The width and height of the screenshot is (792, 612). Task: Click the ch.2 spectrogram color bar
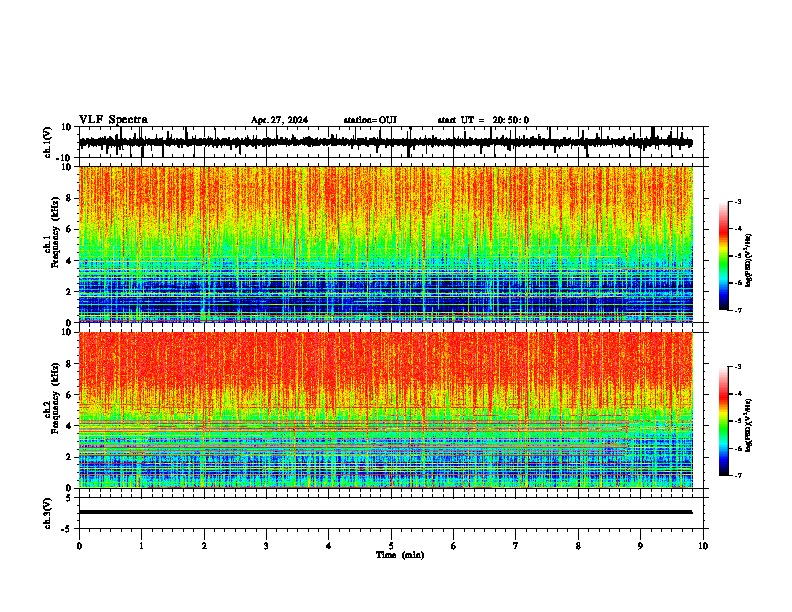[x=724, y=421]
